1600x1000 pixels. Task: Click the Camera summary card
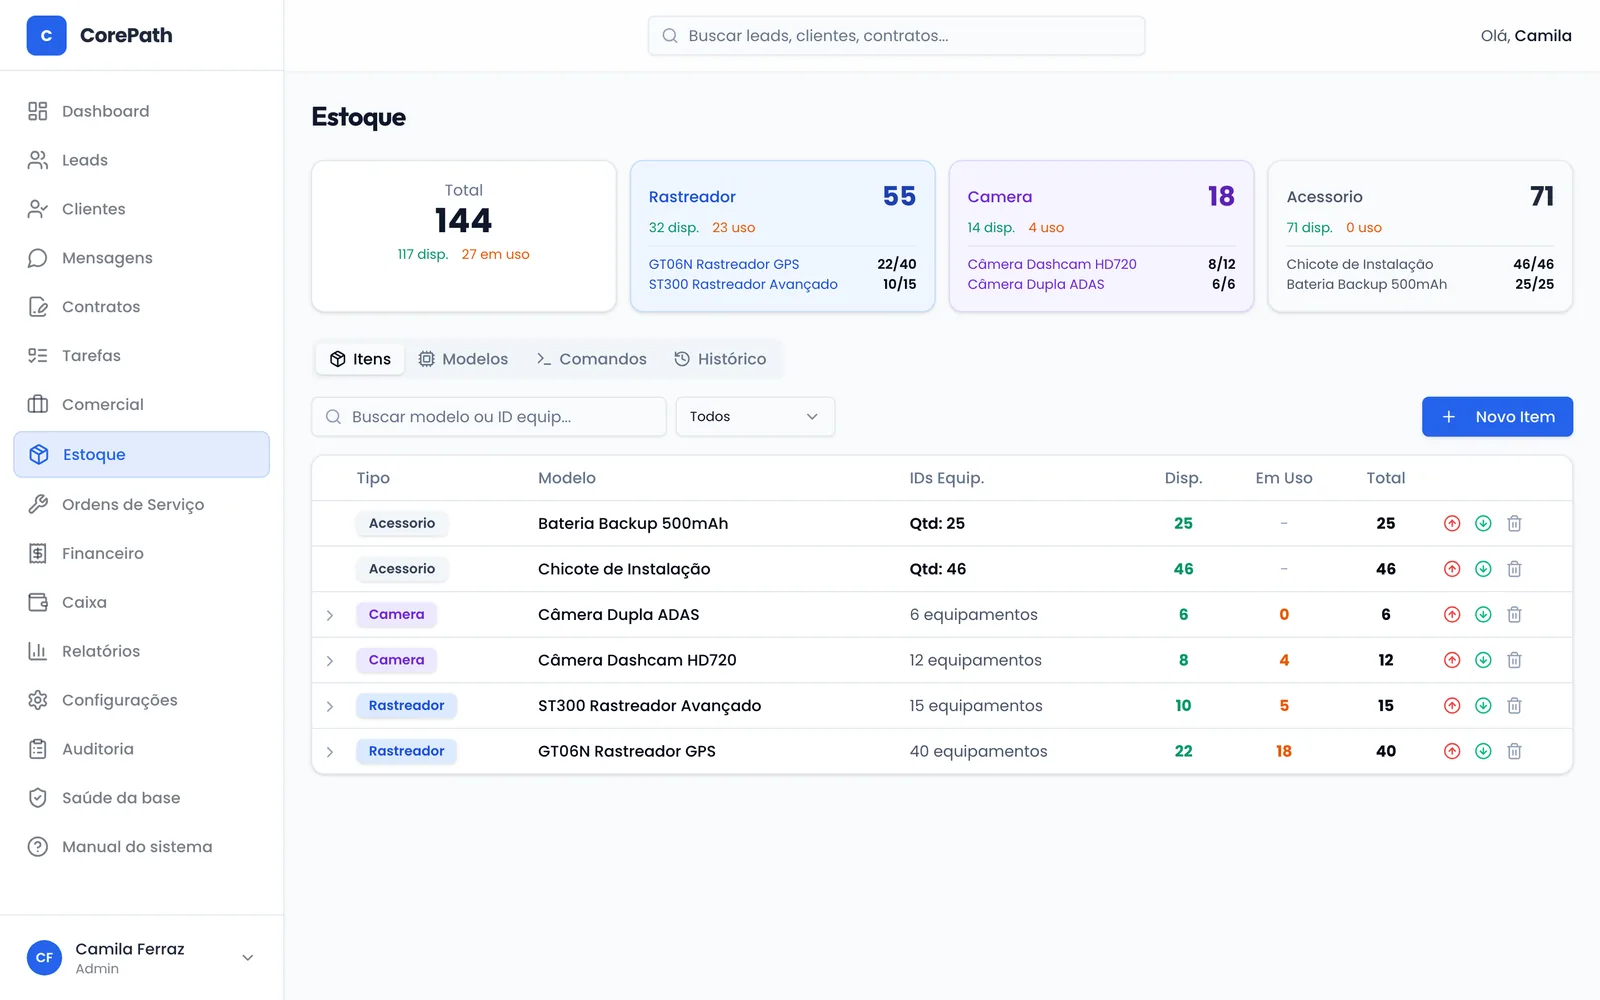pyautogui.click(x=1101, y=236)
